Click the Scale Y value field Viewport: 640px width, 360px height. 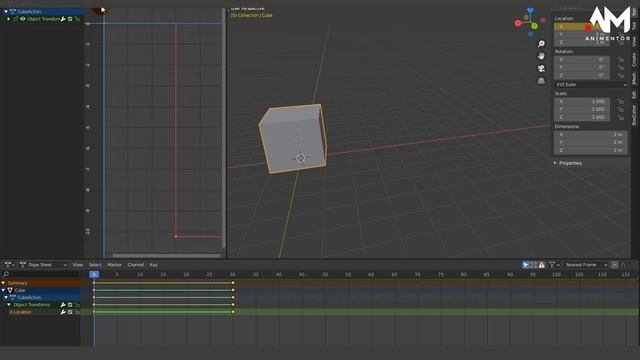point(581,109)
